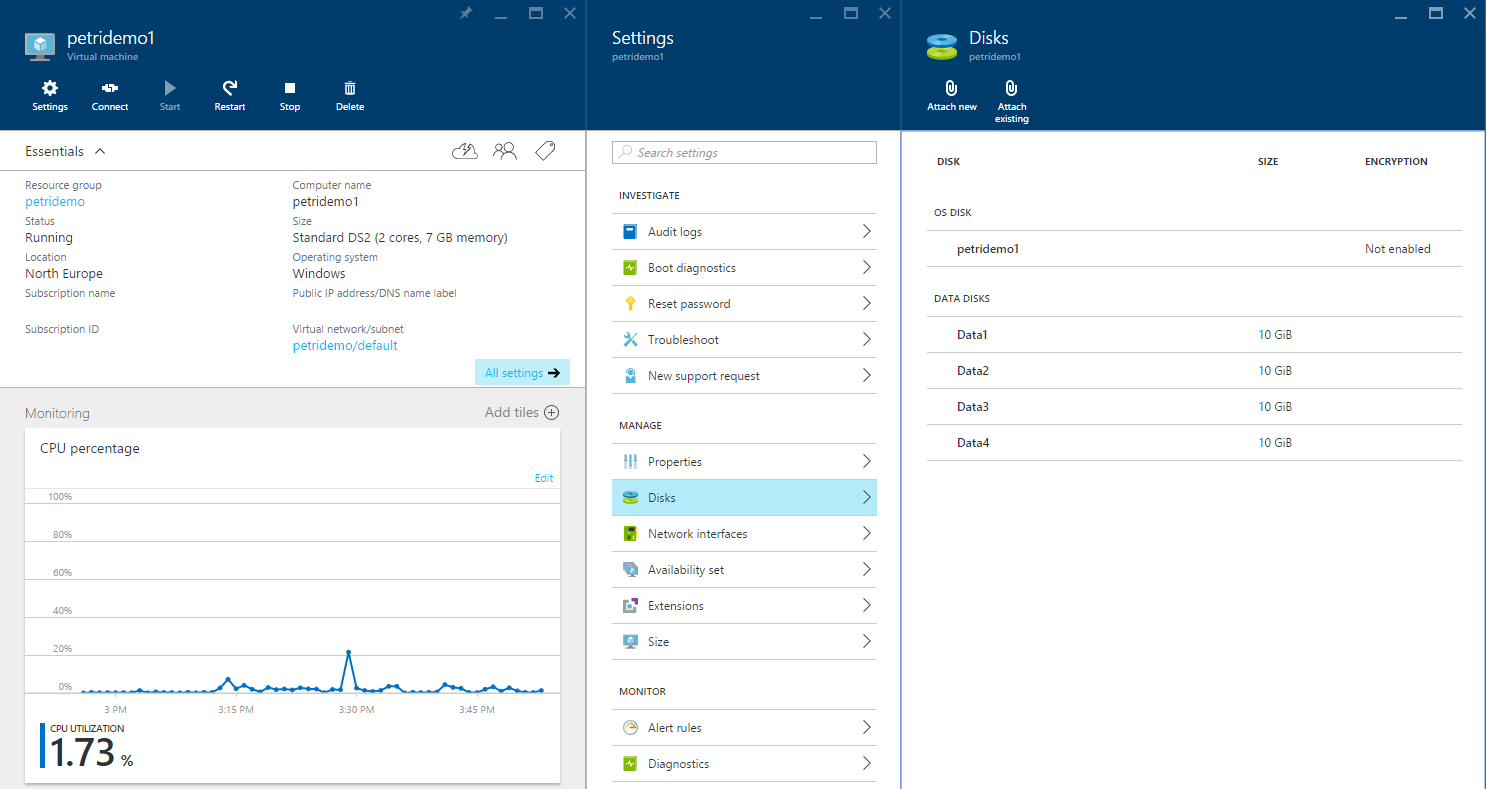Expand Audit logs chevron arrow

(x=866, y=231)
